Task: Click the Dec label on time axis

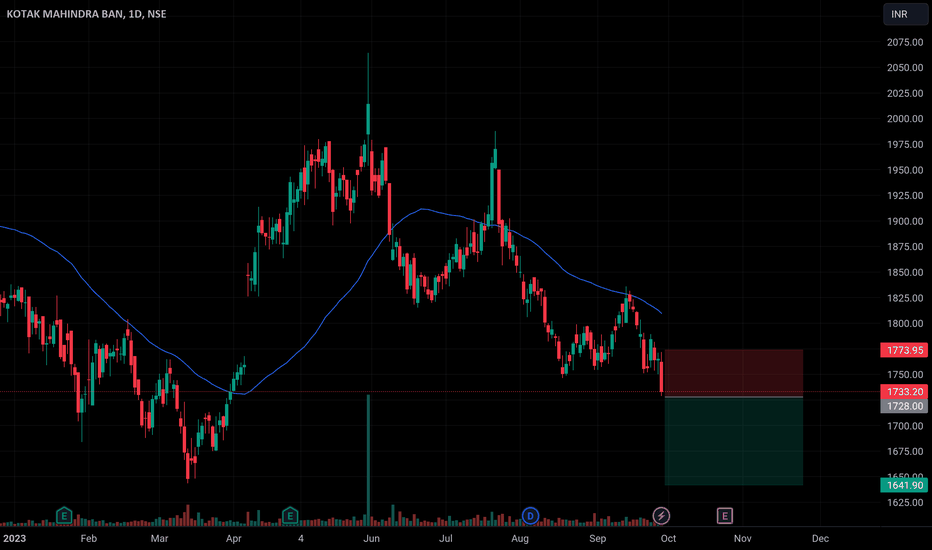Action: [820, 538]
